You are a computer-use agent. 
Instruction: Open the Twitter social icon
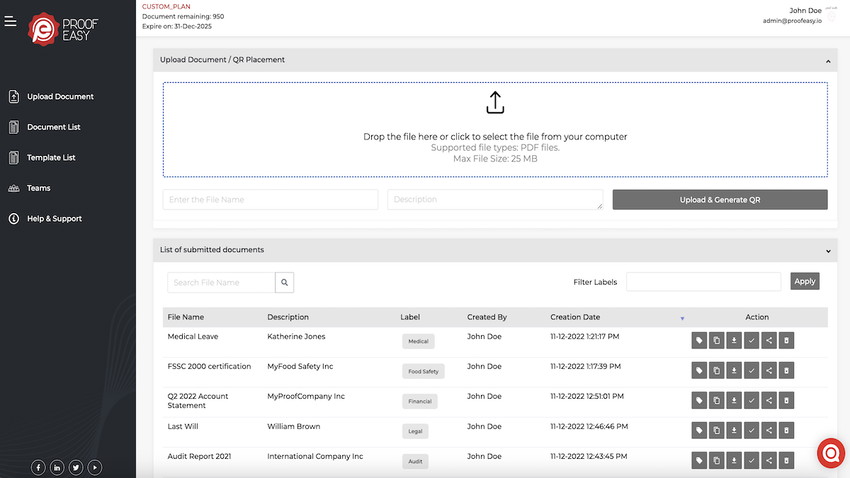tap(76, 467)
